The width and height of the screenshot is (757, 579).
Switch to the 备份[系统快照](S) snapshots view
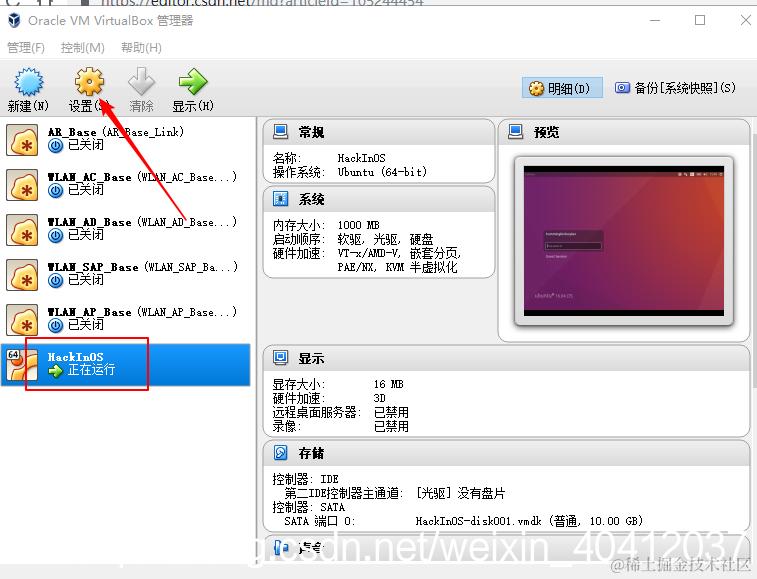coord(675,88)
